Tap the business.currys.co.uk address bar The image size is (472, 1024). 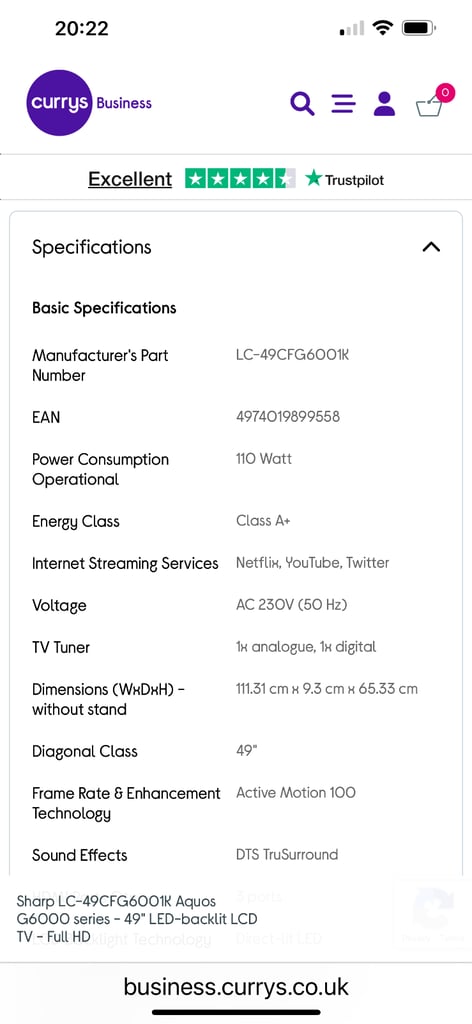coord(236,986)
